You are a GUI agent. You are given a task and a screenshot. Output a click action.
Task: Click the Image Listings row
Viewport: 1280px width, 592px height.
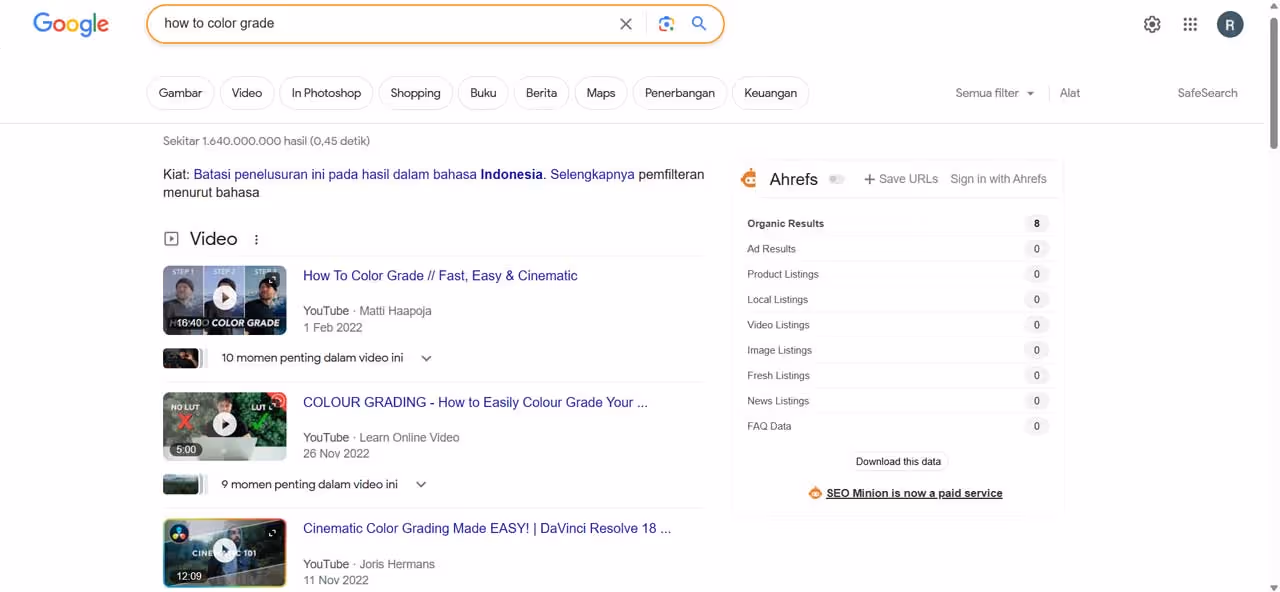coord(897,350)
